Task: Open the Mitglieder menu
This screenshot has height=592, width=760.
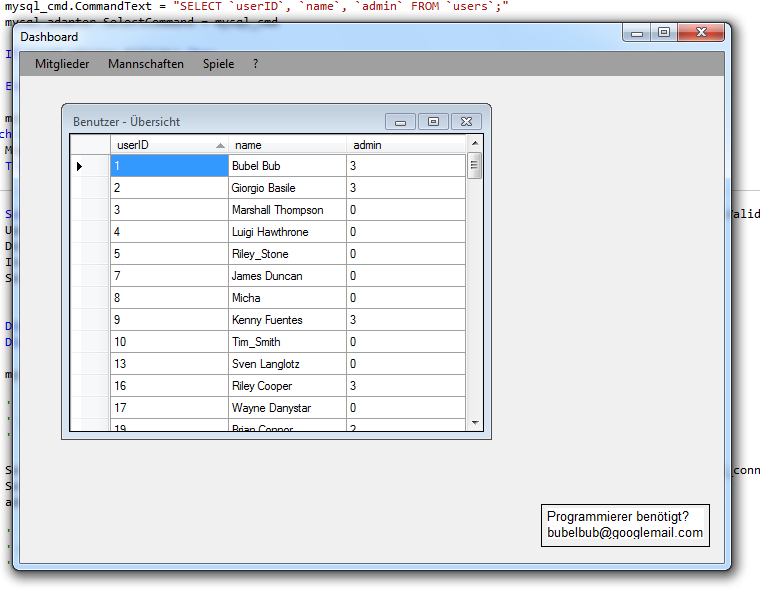Action: [62, 64]
